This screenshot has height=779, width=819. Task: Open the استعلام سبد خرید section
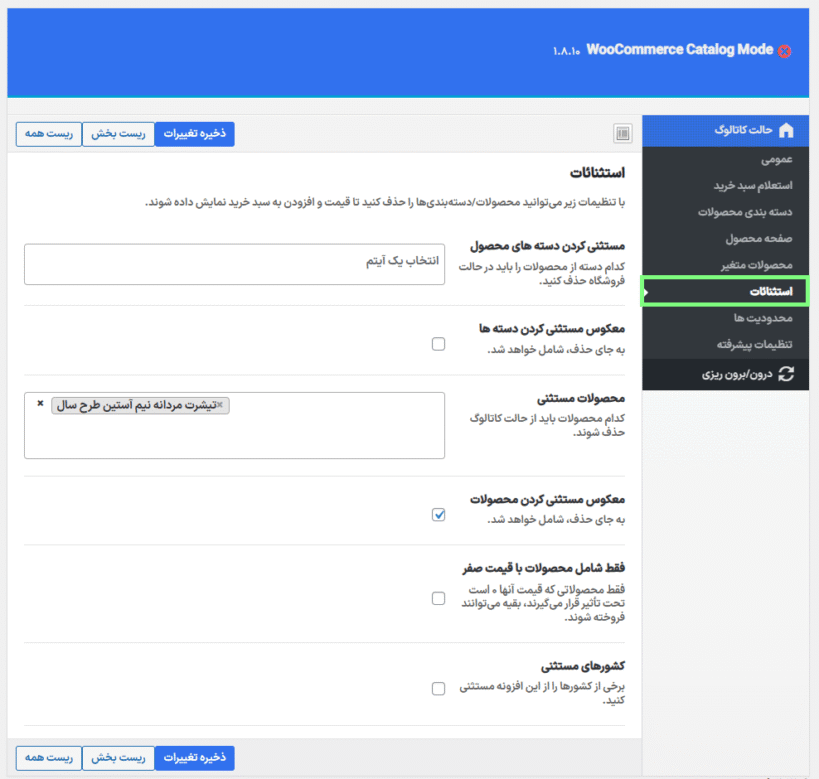[726, 185]
